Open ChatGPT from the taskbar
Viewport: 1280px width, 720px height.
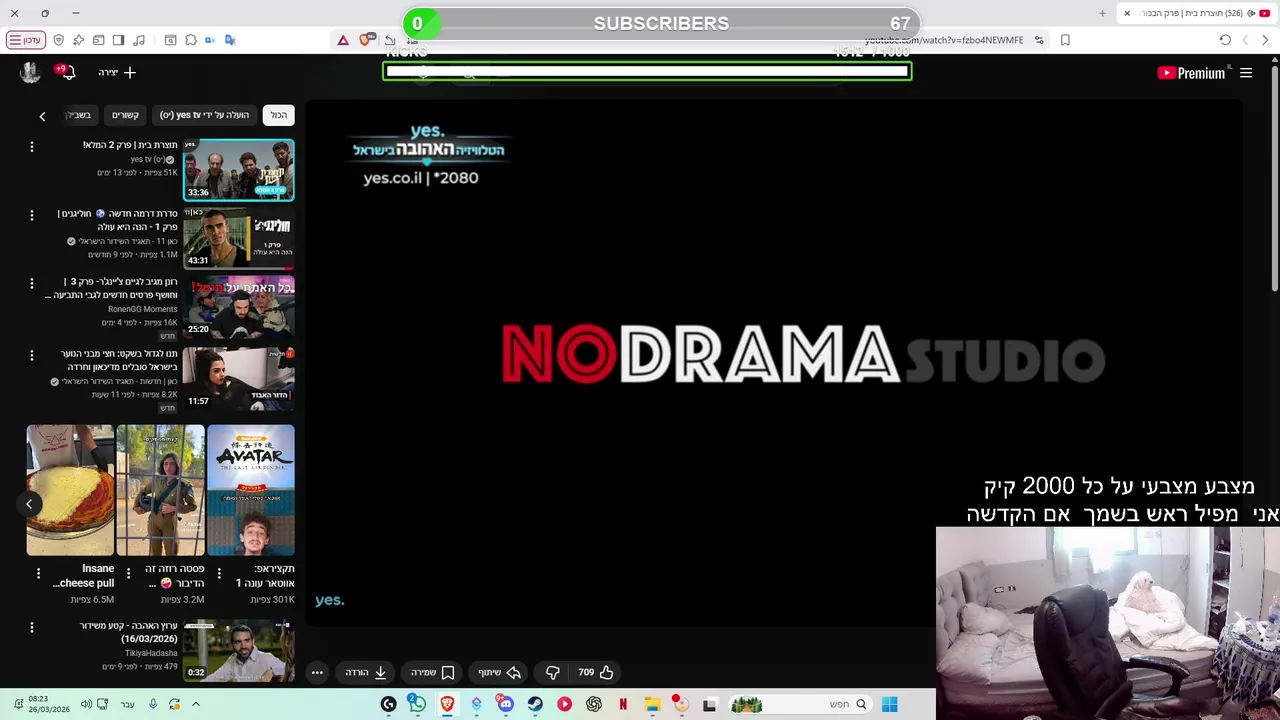click(594, 704)
